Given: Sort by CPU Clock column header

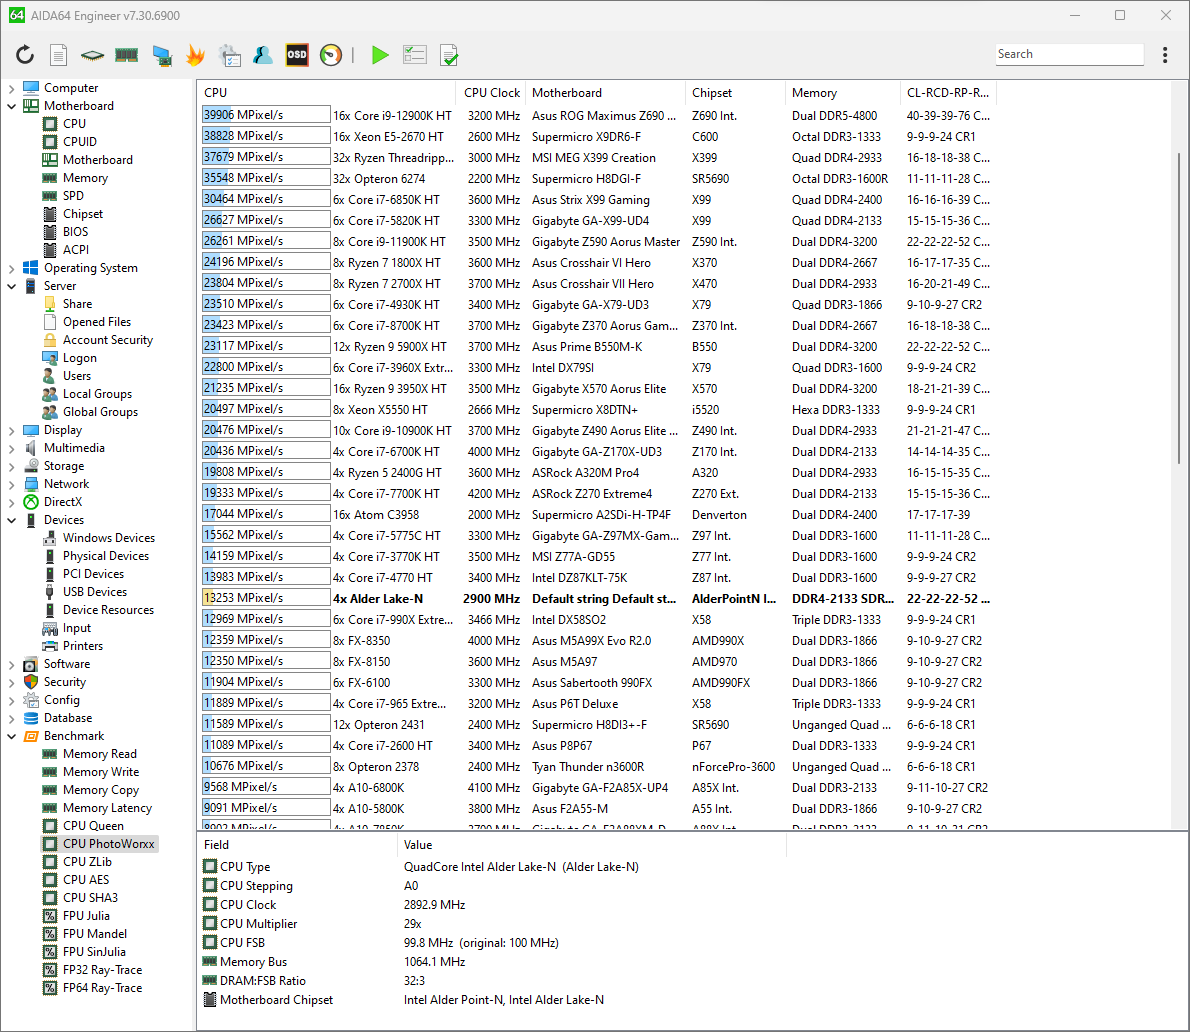Looking at the screenshot, I should point(491,93).
